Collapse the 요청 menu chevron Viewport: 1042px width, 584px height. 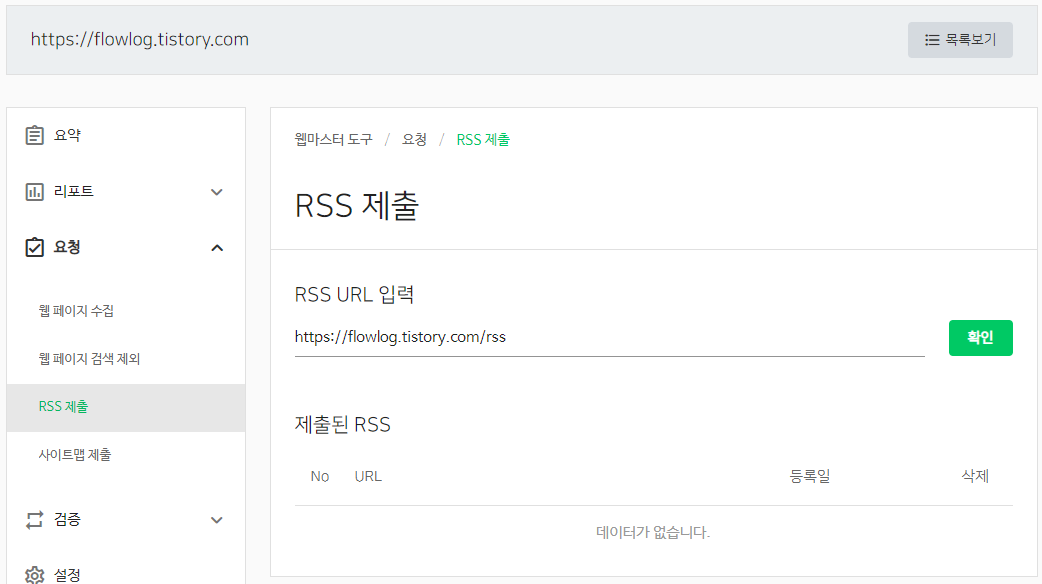click(217, 248)
